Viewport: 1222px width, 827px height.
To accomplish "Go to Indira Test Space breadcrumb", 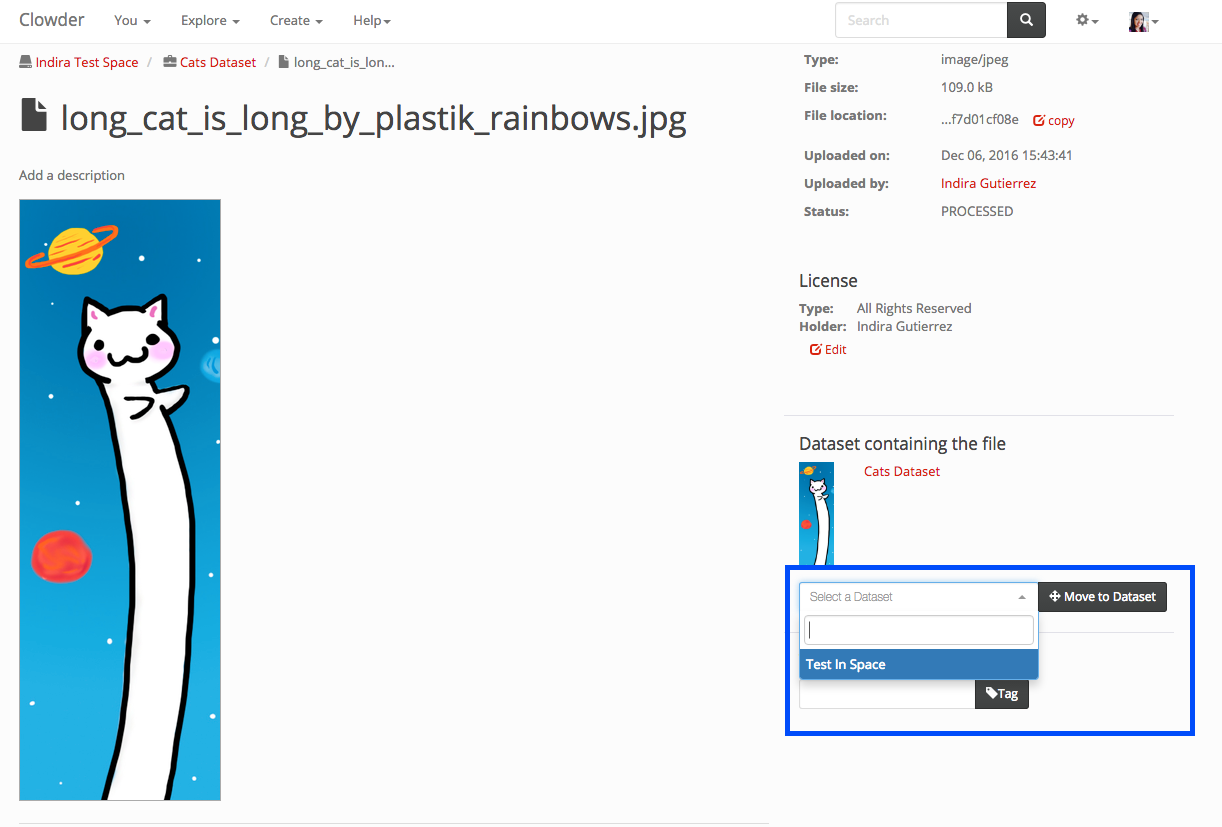I will coord(86,62).
